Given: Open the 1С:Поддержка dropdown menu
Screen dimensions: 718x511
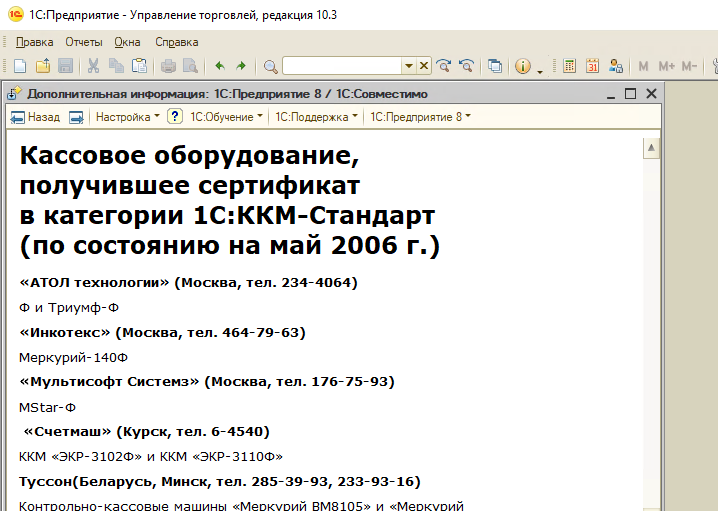Looking at the screenshot, I should (316, 117).
